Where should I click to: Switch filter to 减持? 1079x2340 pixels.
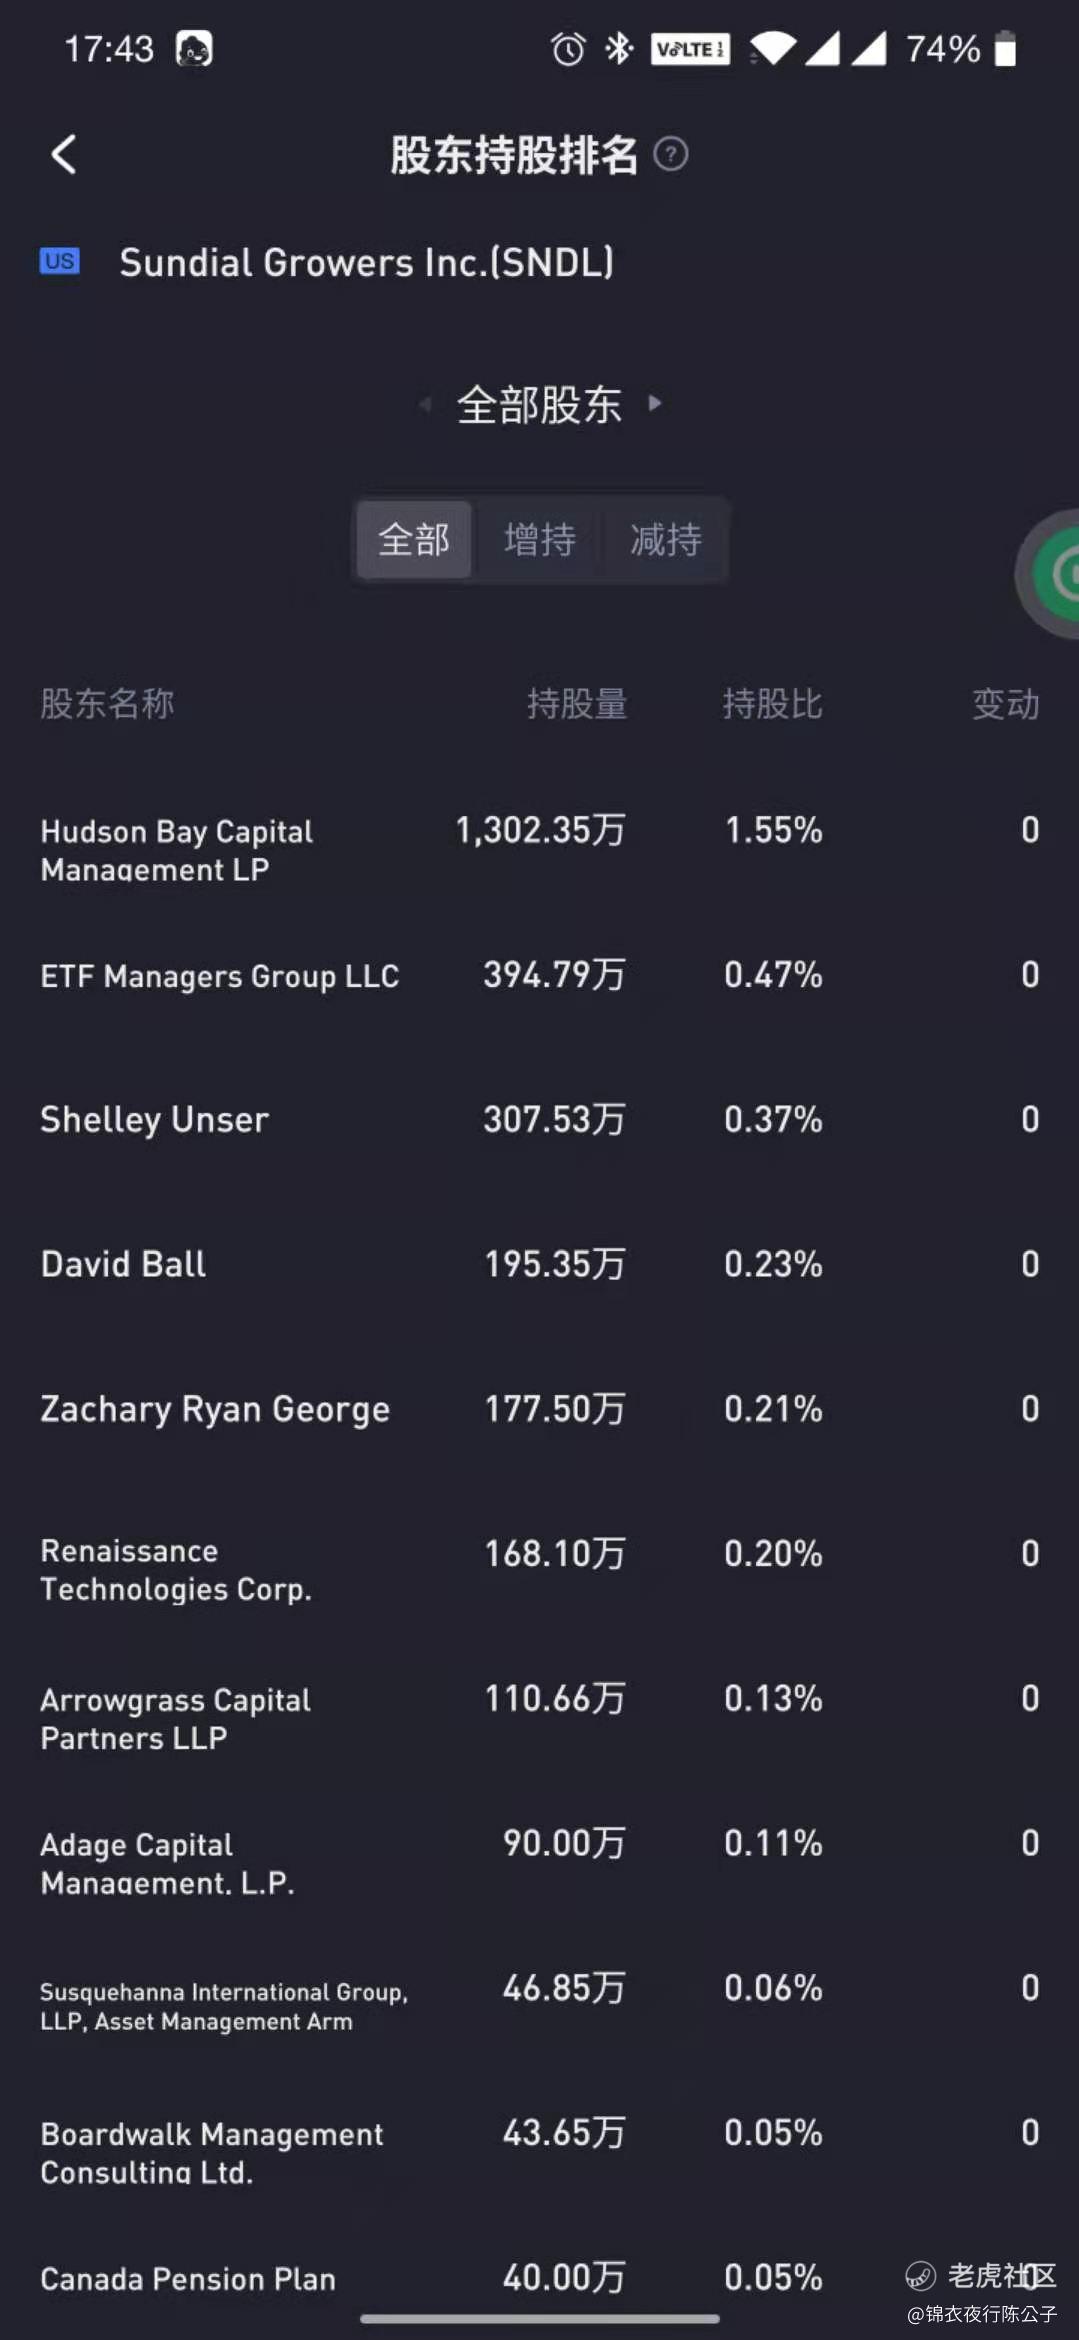pyautogui.click(x=666, y=540)
